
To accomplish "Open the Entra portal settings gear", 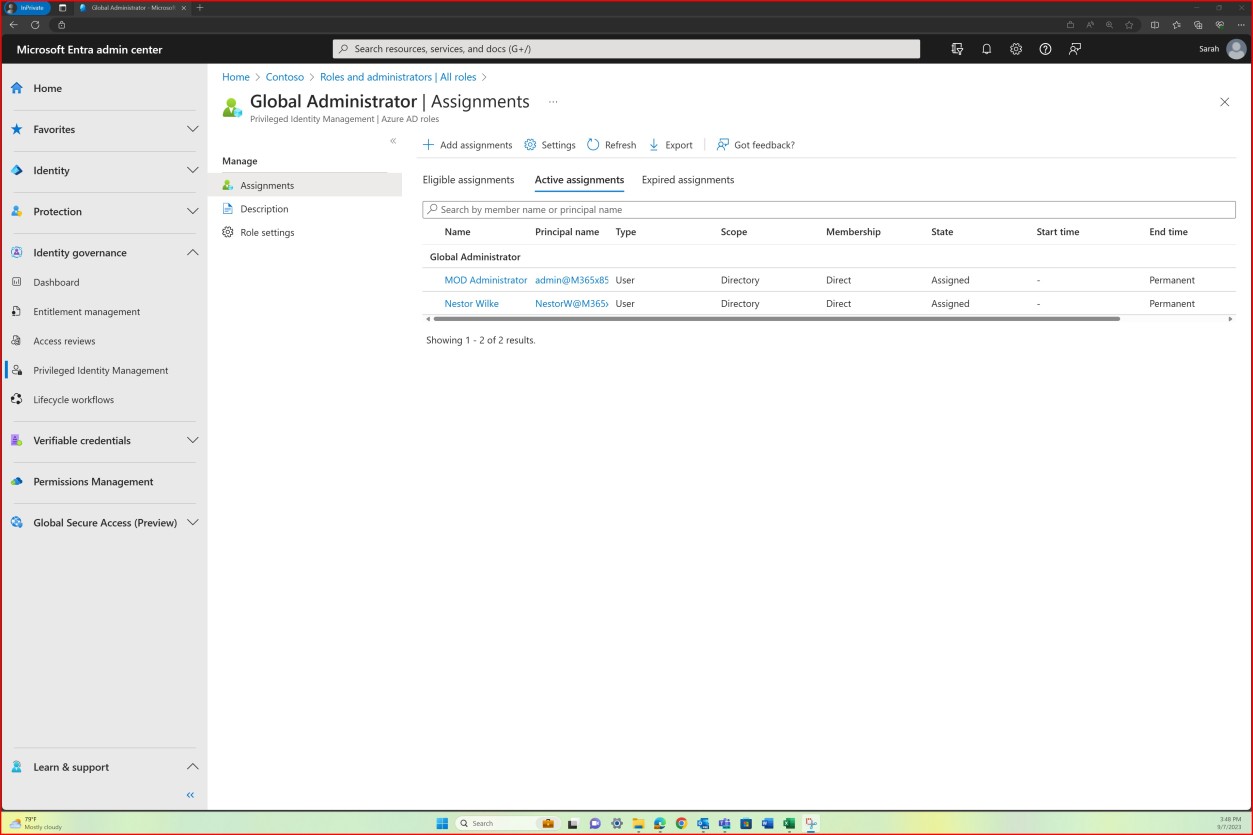I will 1016,48.
